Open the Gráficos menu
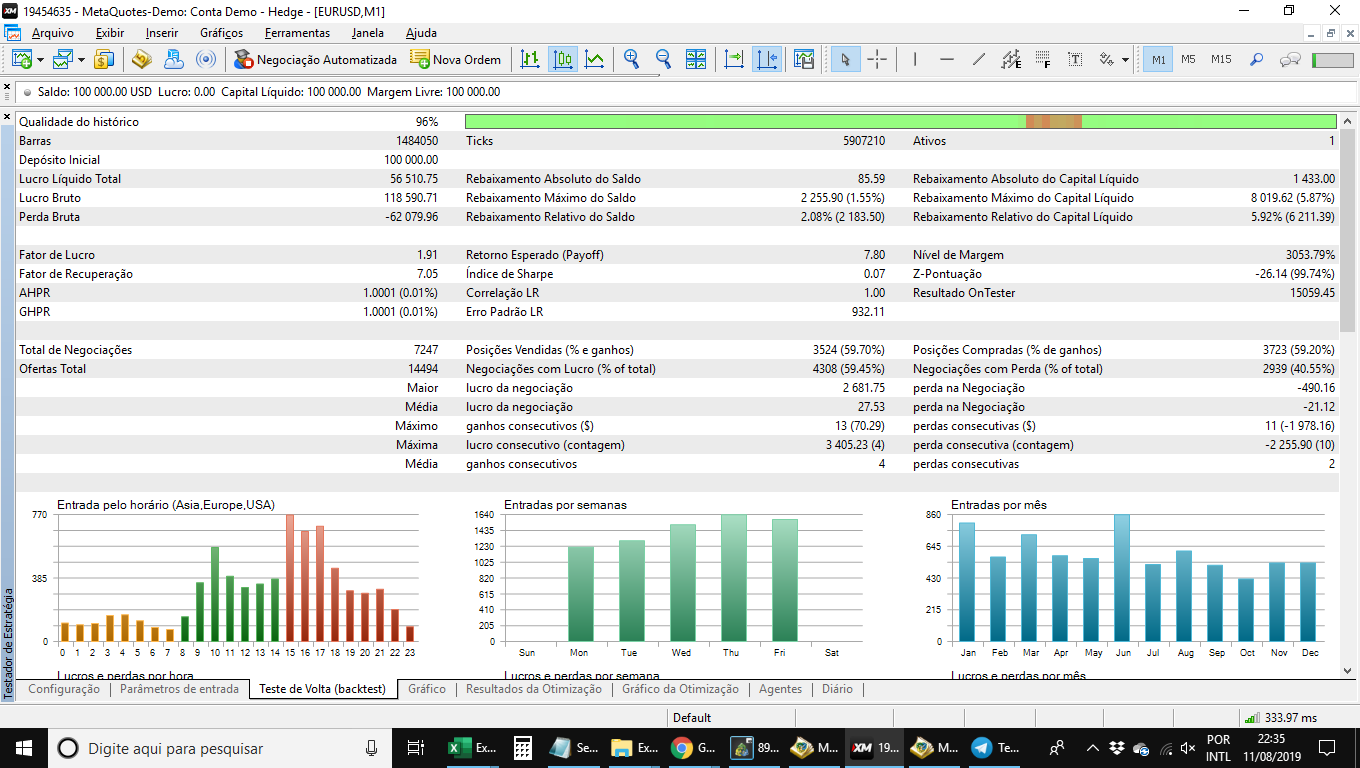 pyautogui.click(x=221, y=33)
